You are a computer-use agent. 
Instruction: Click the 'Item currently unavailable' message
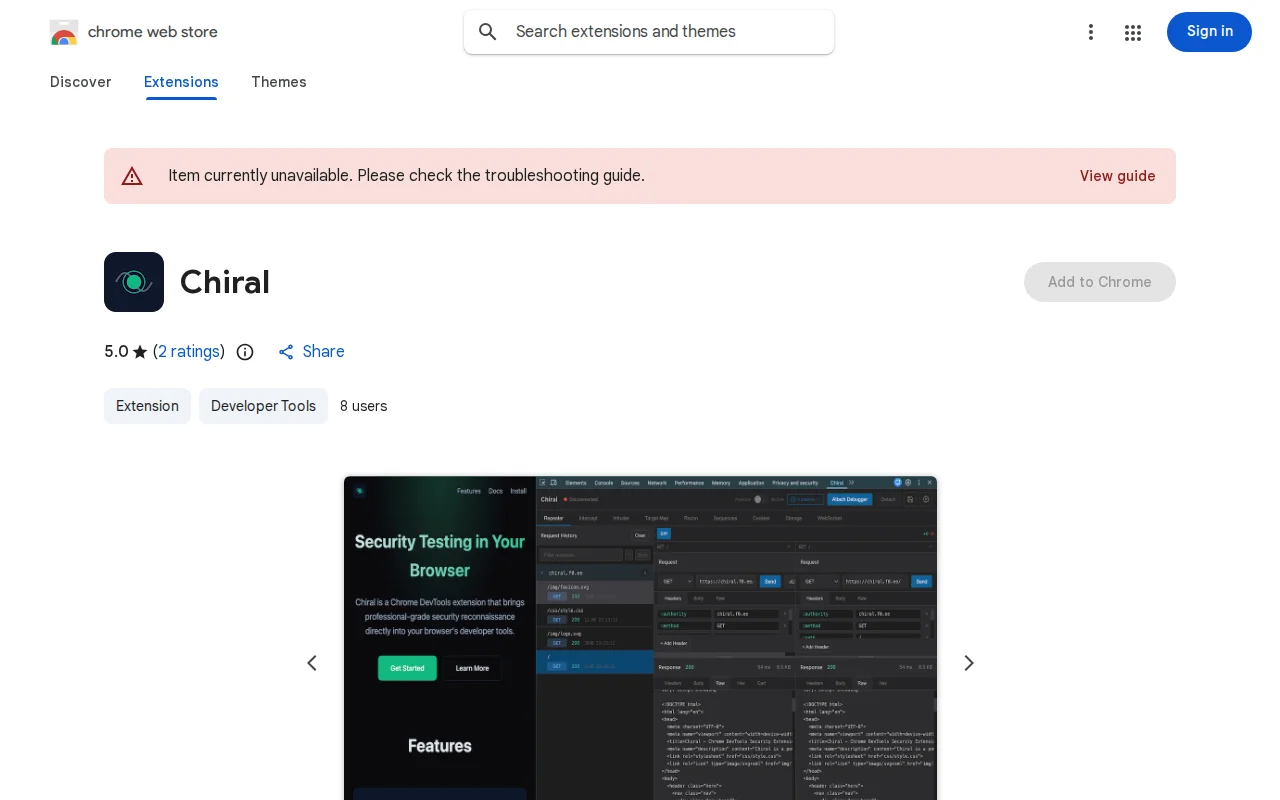[406, 176]
